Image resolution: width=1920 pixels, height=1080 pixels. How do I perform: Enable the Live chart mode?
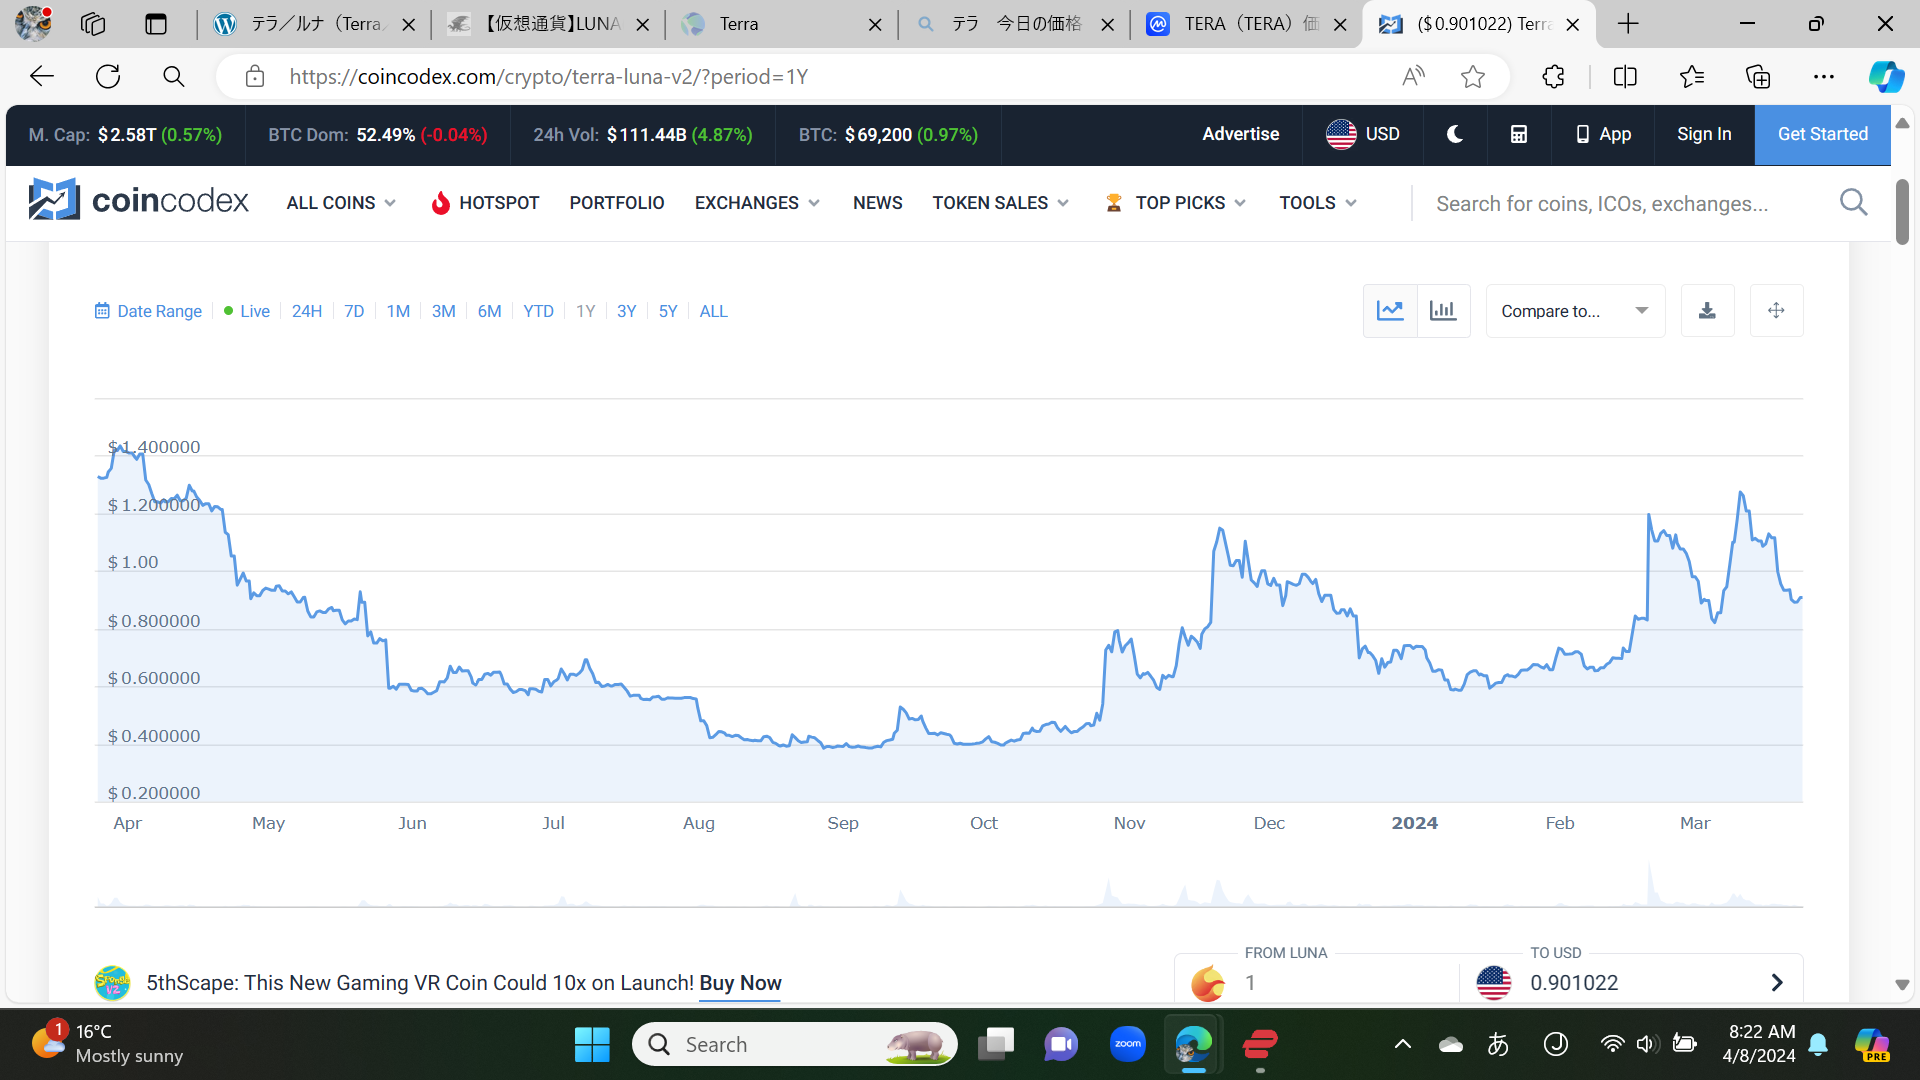tap(247, 311)
